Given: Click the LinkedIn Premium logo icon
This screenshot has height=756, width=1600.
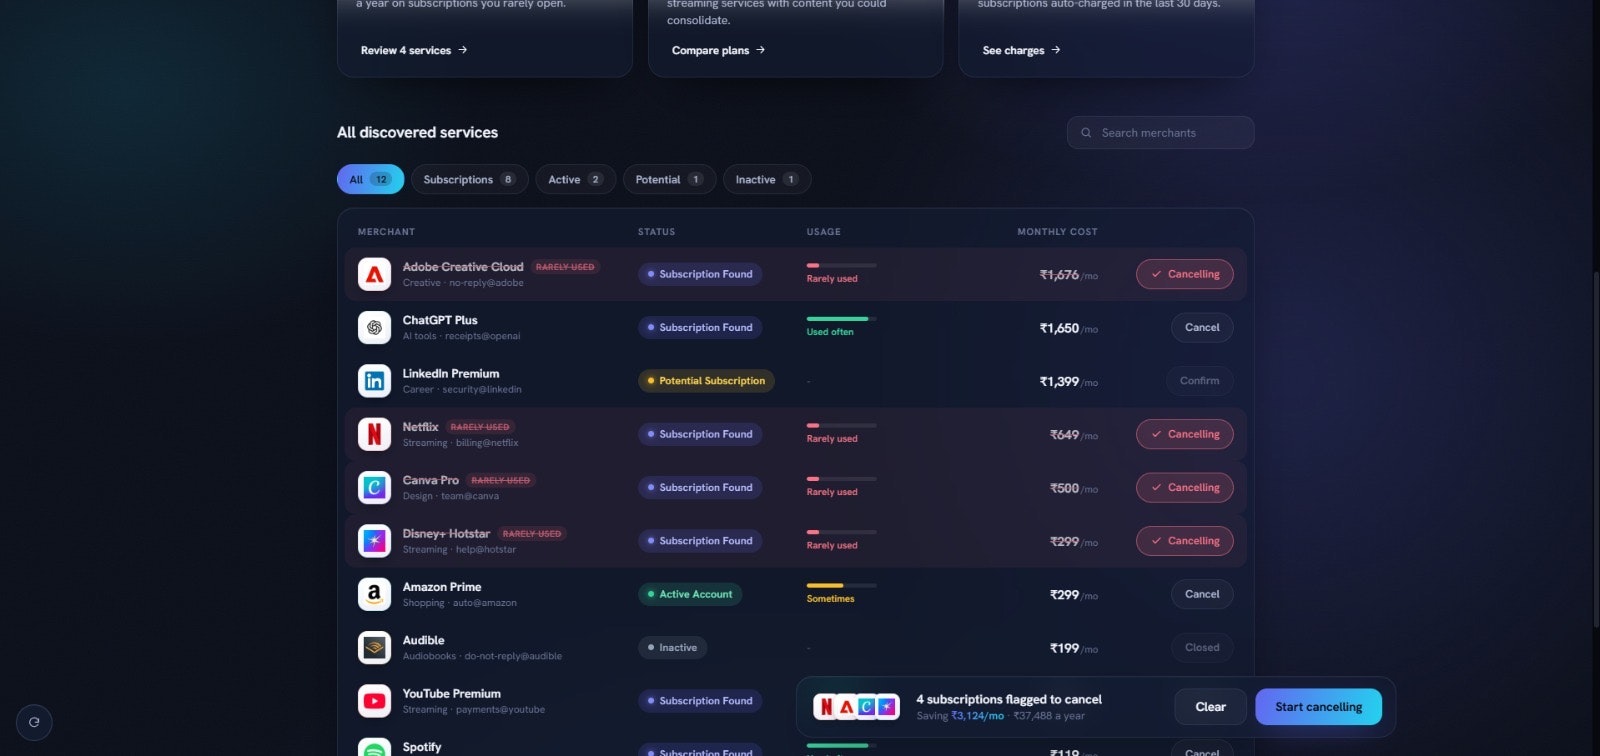Looking at the screenshot, I should [374, 381].
